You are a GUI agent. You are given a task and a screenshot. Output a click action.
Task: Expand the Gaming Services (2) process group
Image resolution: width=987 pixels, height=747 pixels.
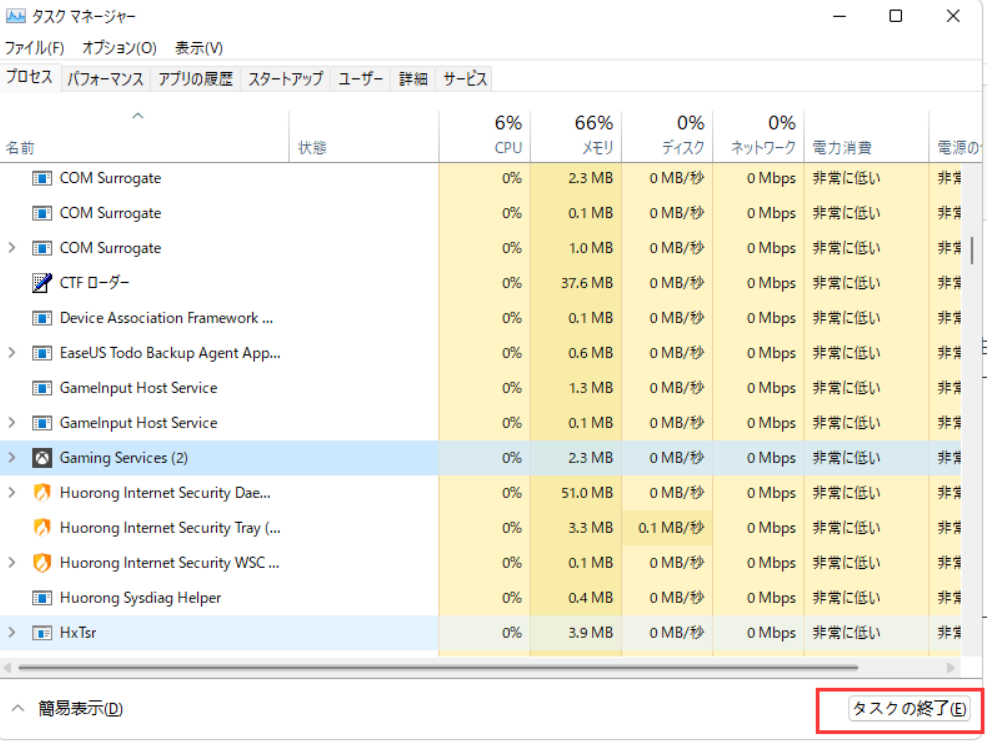click(x=12, y=458)
